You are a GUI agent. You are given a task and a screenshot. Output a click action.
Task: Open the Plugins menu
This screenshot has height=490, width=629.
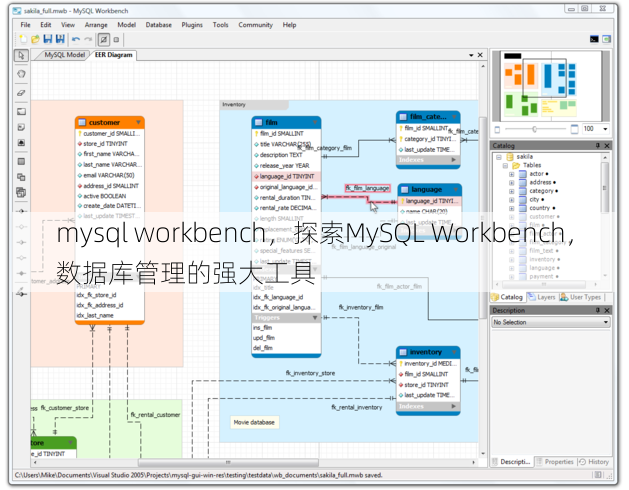[x=192, y=25]
